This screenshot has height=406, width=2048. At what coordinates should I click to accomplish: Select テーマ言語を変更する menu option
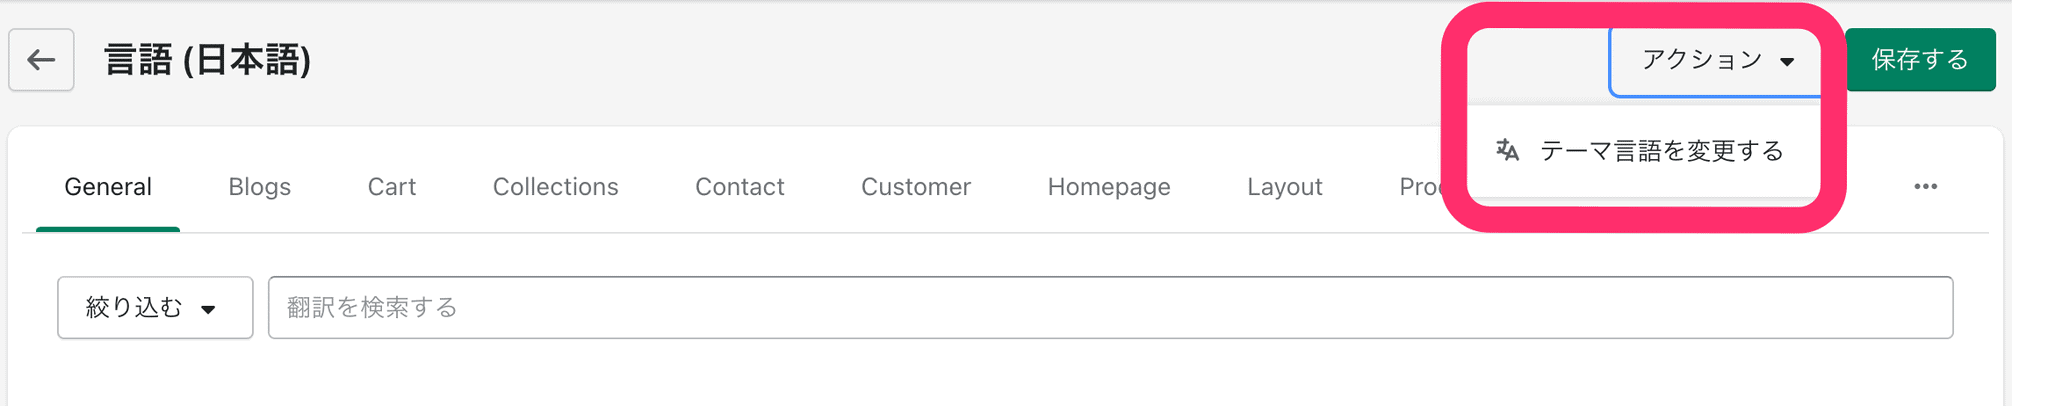point(1661,151)
